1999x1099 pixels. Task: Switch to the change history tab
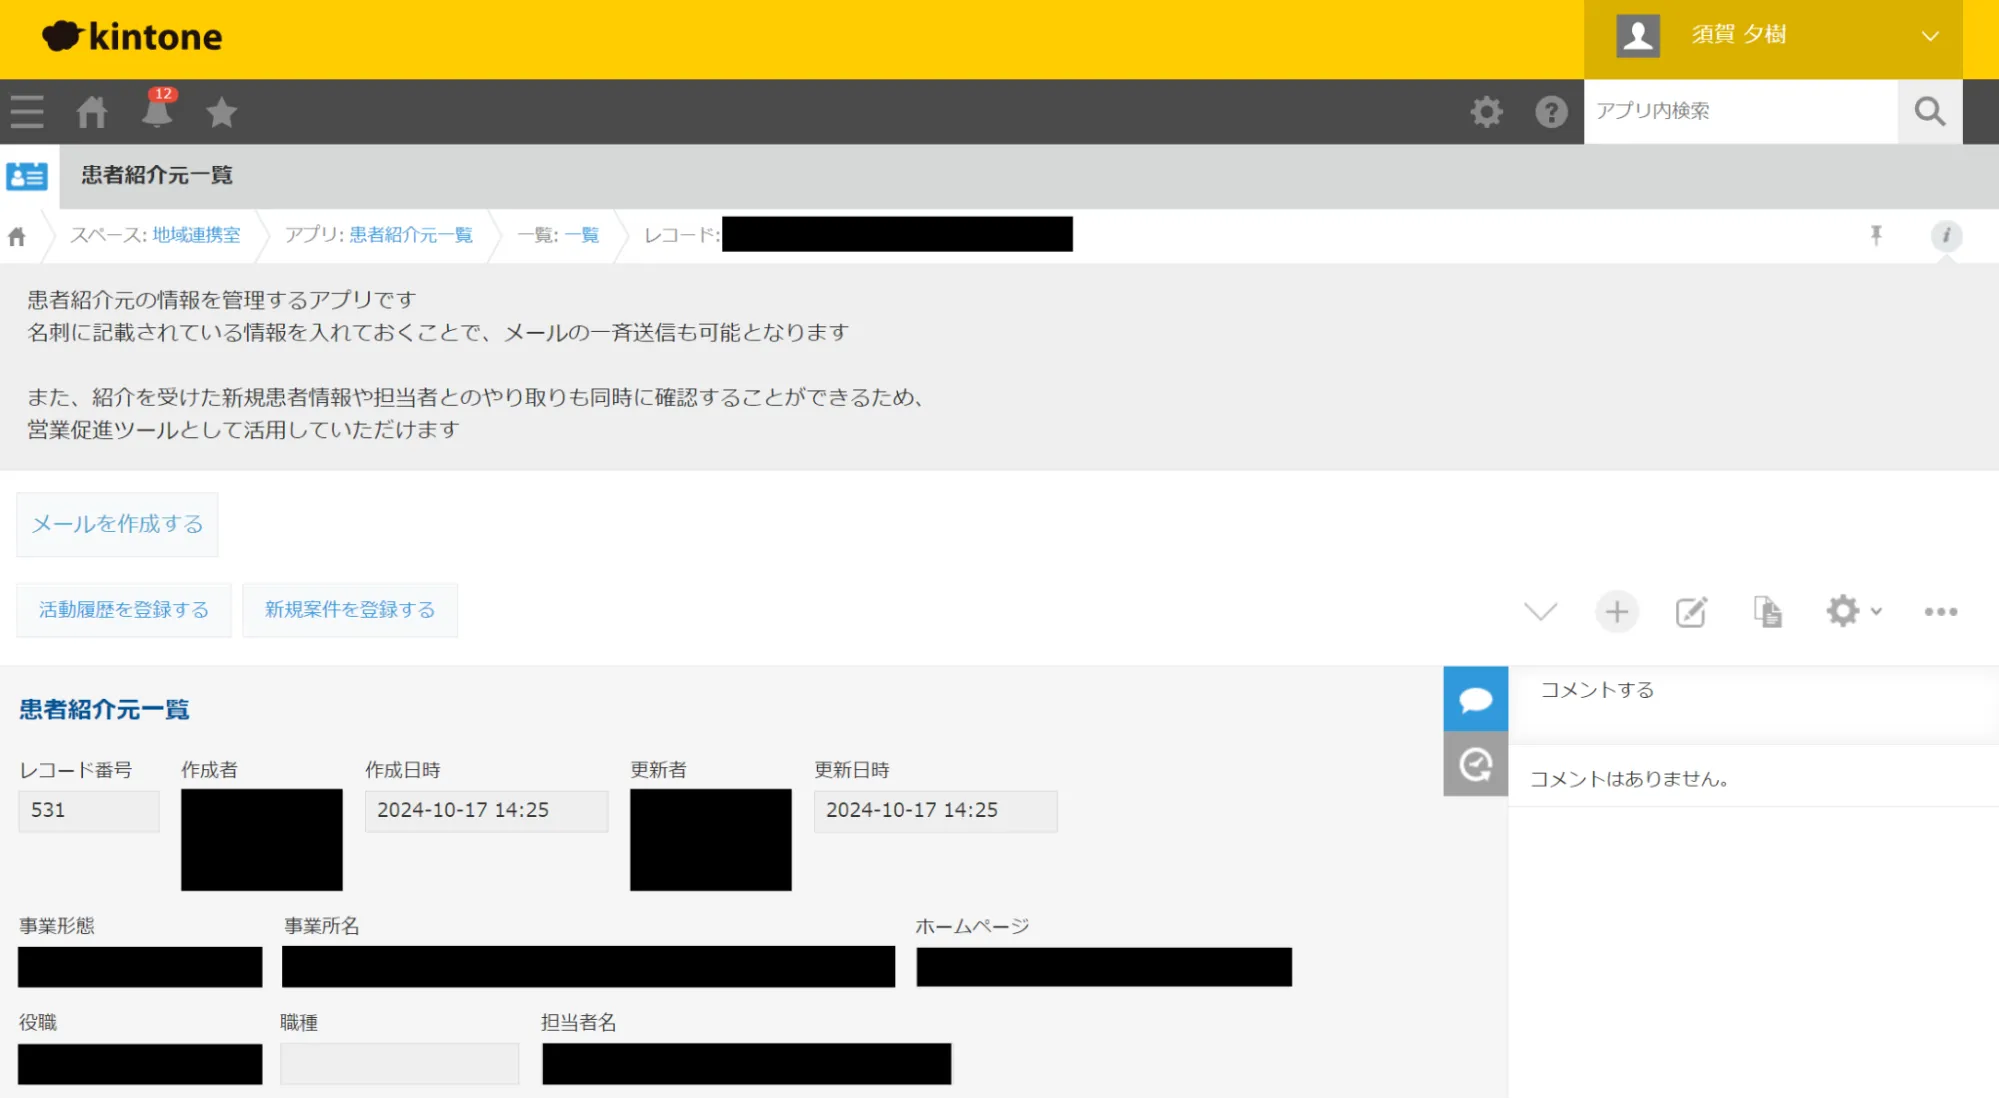pos(1475,765)
